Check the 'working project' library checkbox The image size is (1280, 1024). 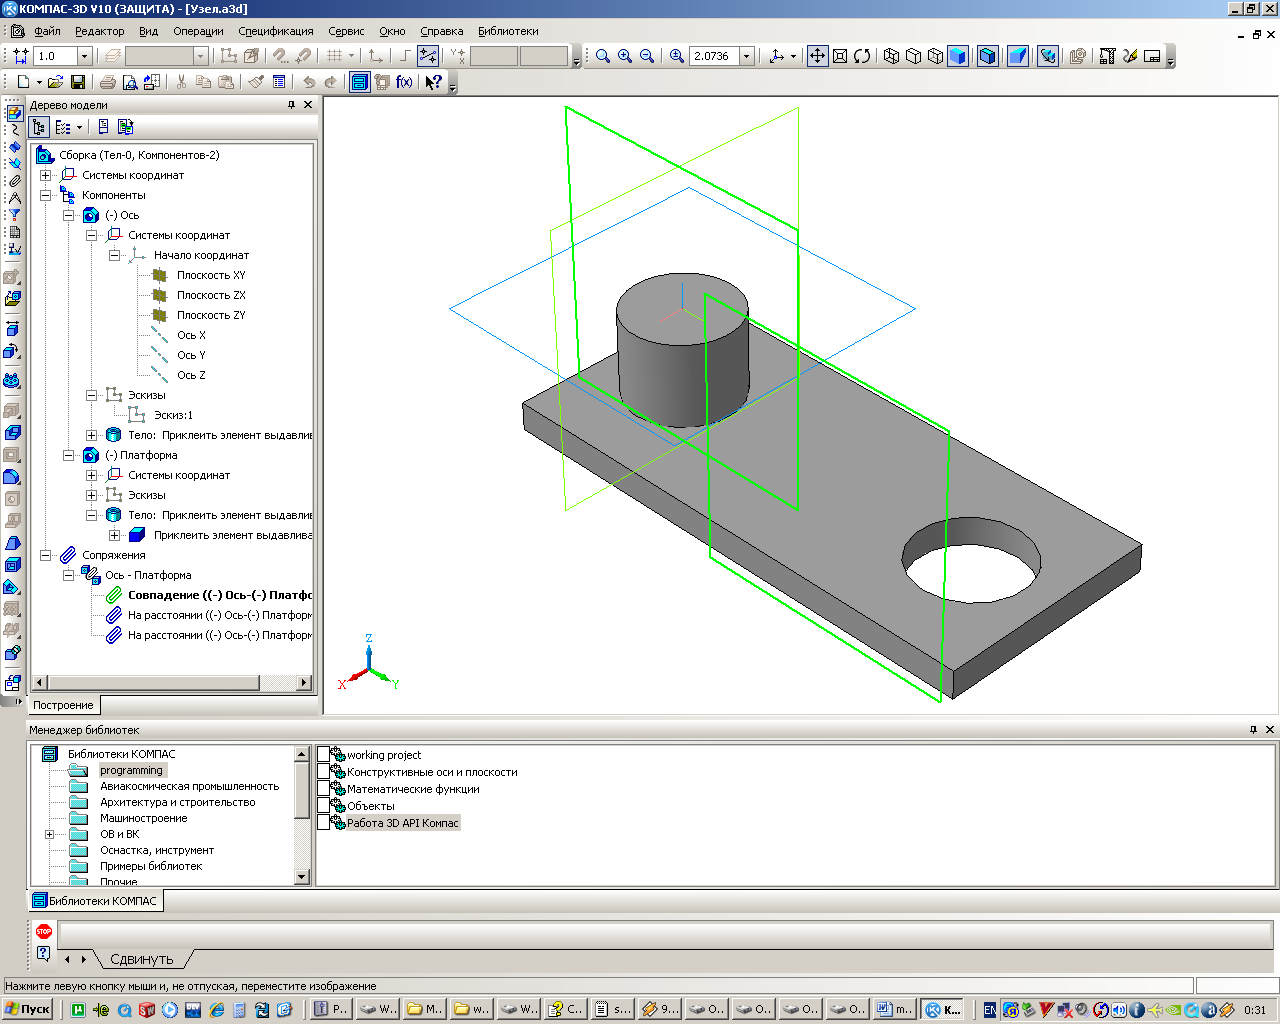coord(323,755)
